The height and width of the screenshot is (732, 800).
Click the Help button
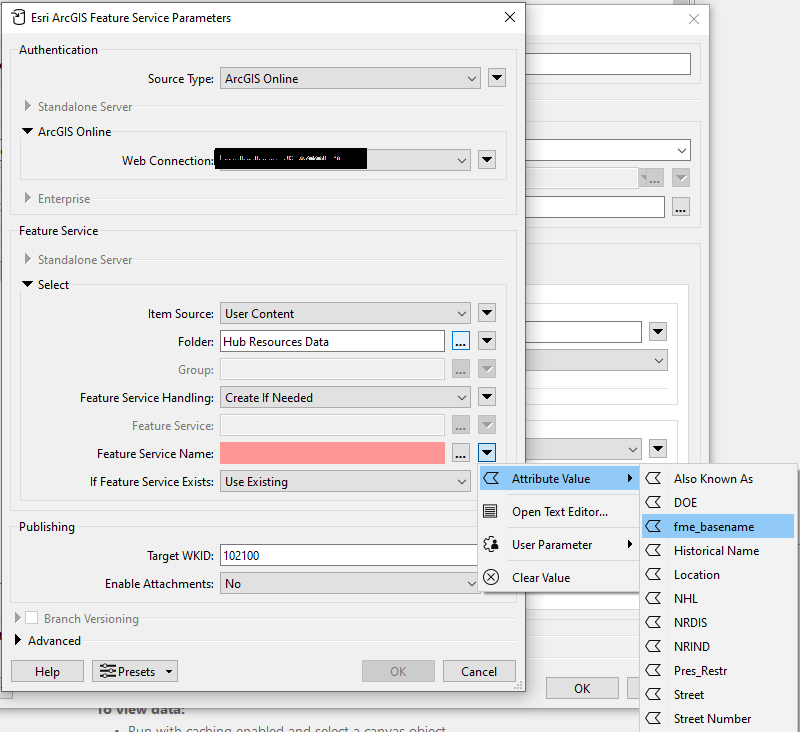click(x=47, y=671)
